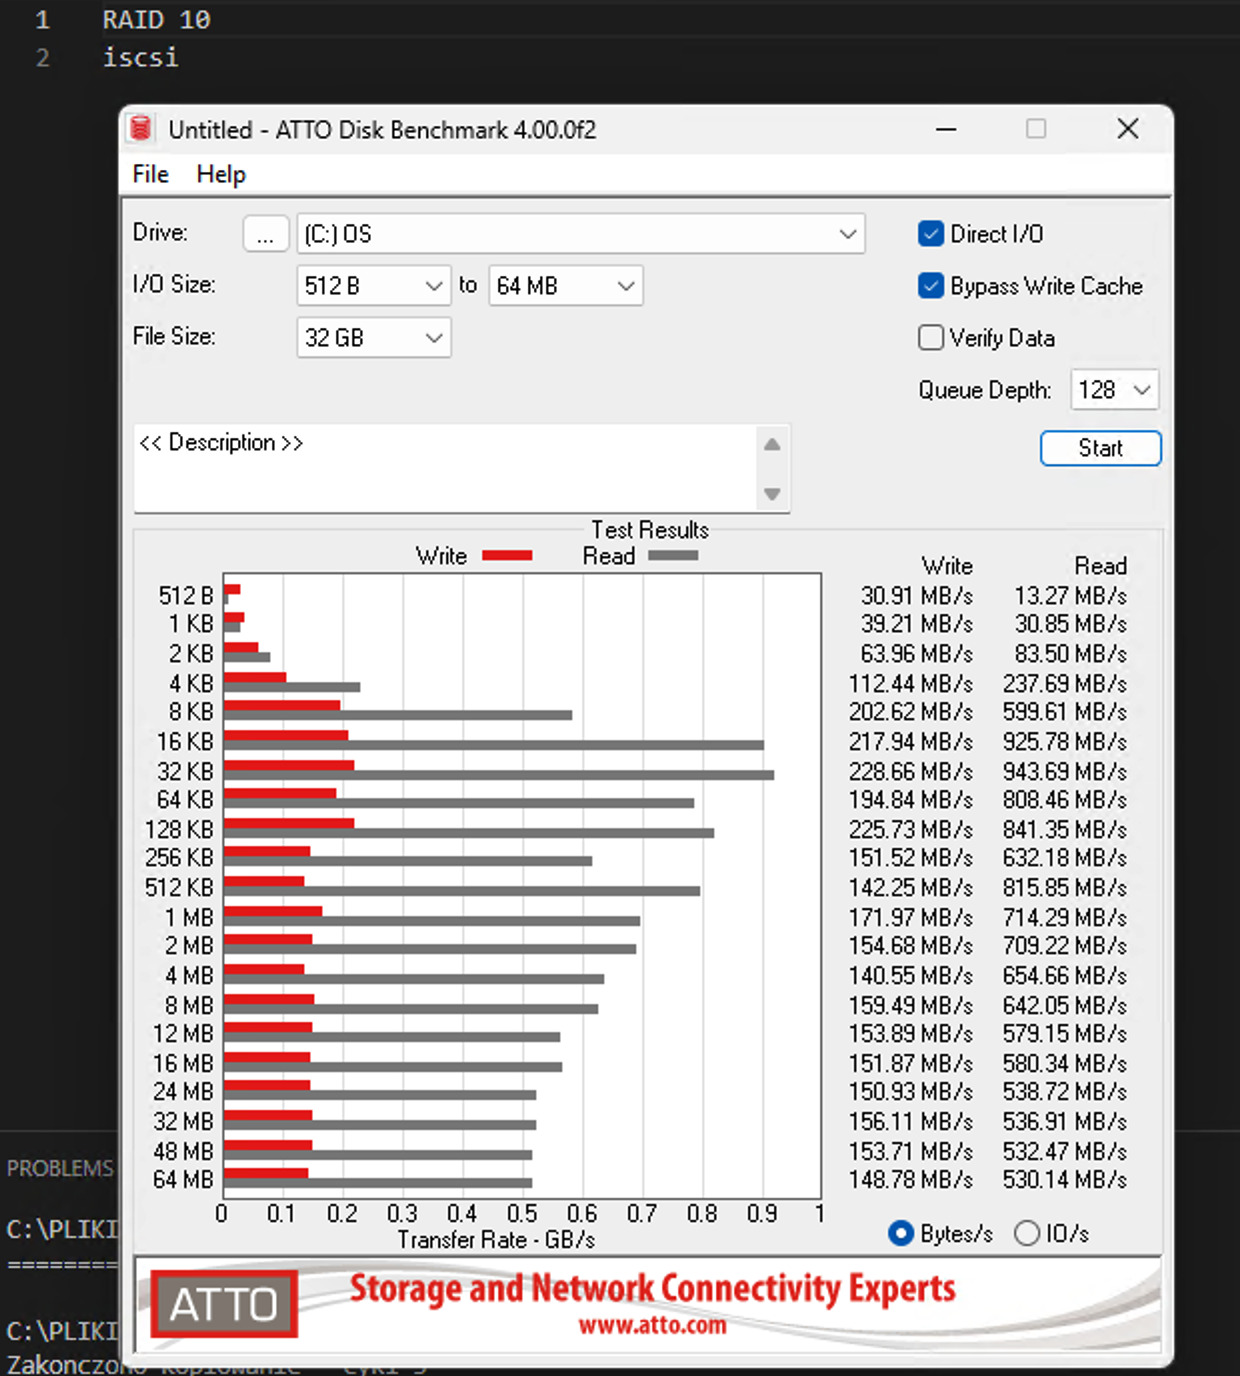1240x1376 pixels.
Task: Click the Read column header
Action: click(x=1100, y=566)
